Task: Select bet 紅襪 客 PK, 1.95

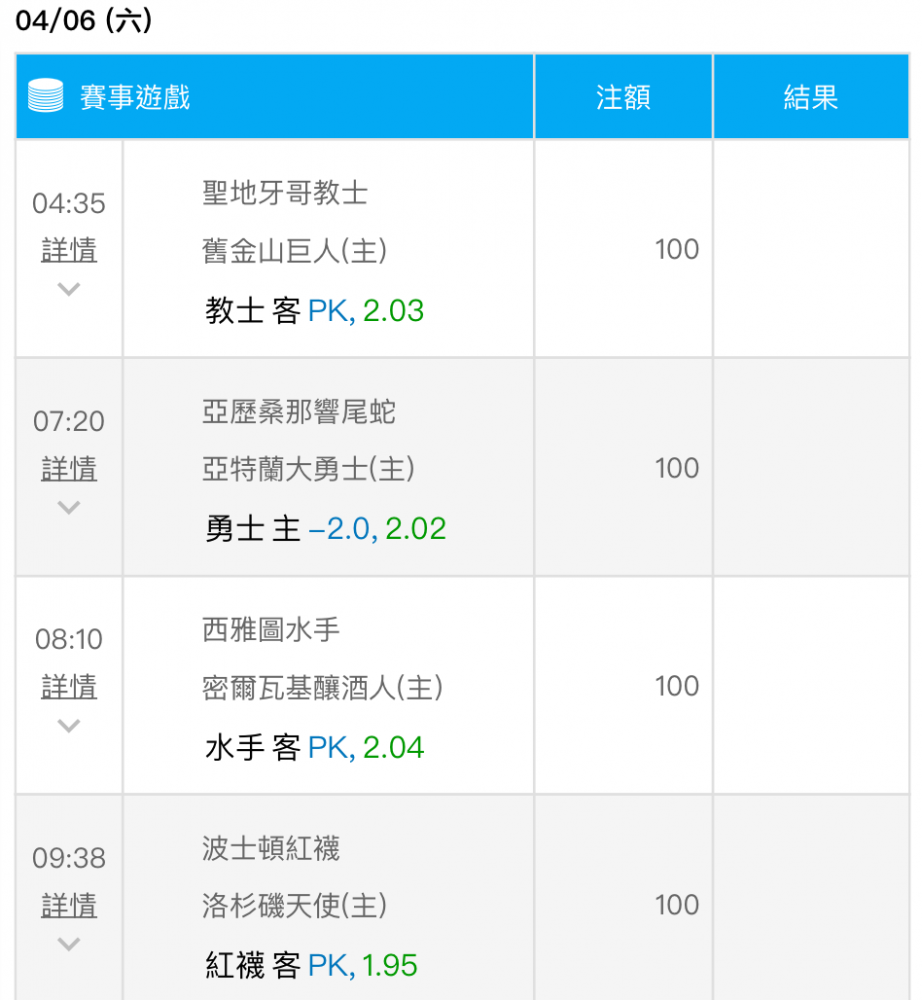Action: tap(311, 966)
